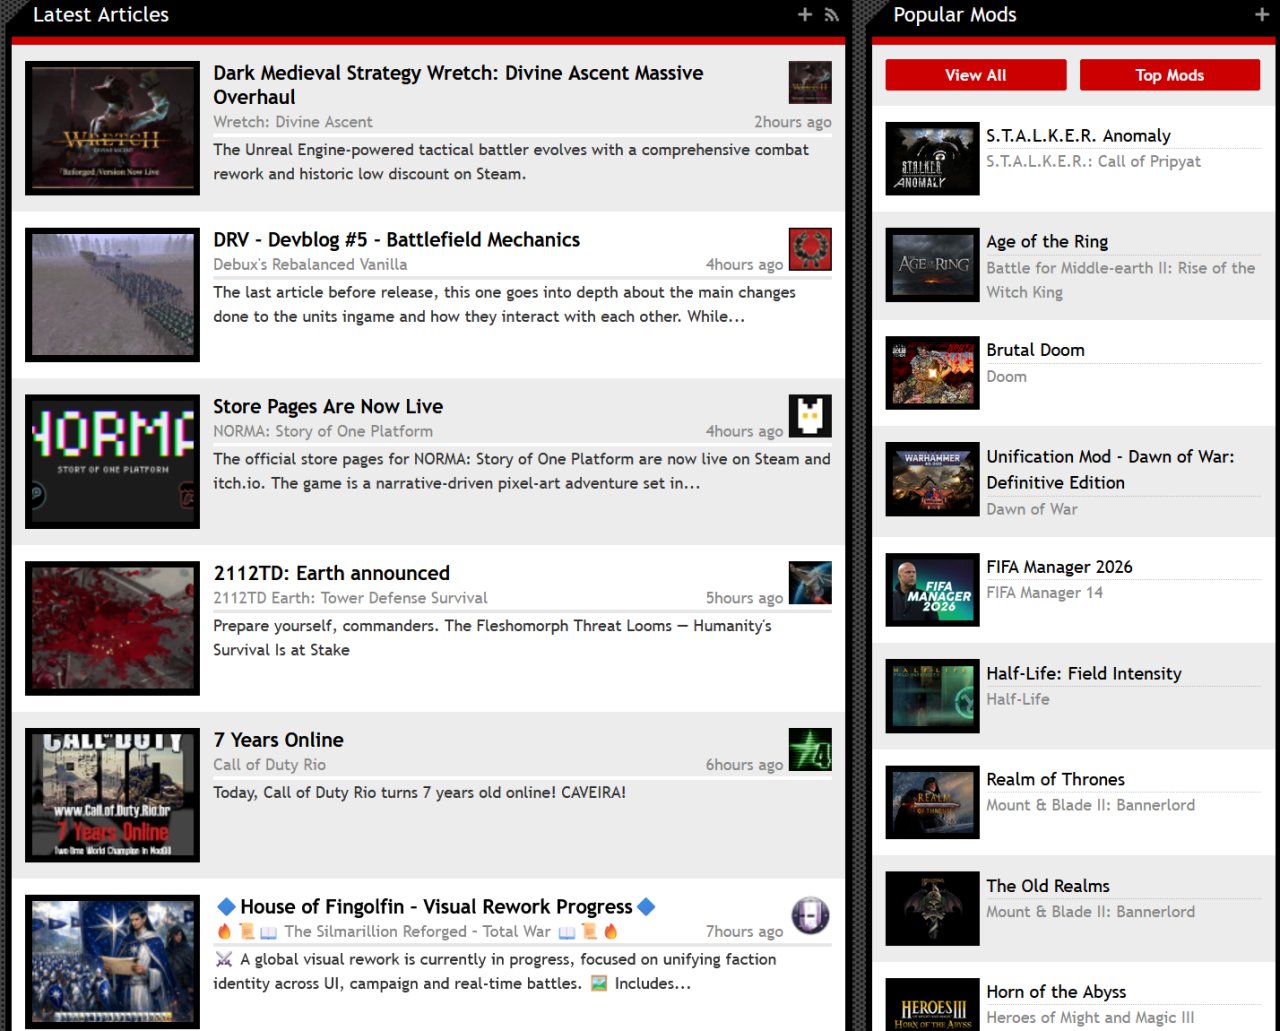This screenshot has width=1280, height=1031.
Task: Click the Latest Articles section heading
Action: tap(101, 15)
